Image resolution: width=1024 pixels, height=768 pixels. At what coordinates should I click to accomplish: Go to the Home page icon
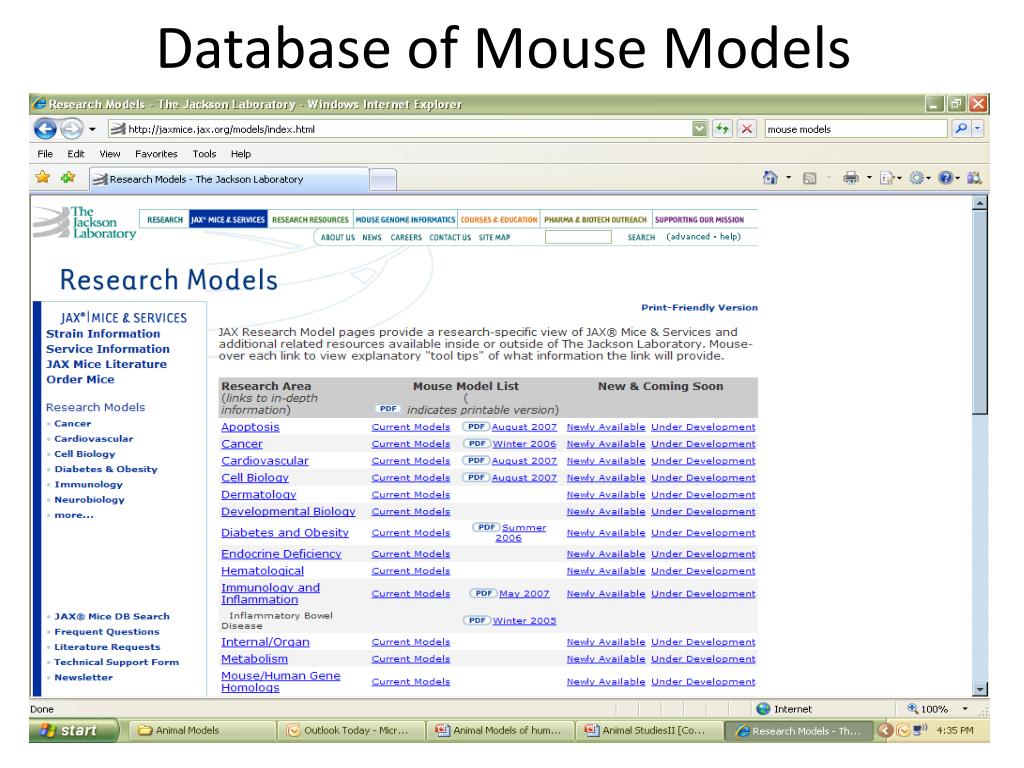tap(770, 179)
